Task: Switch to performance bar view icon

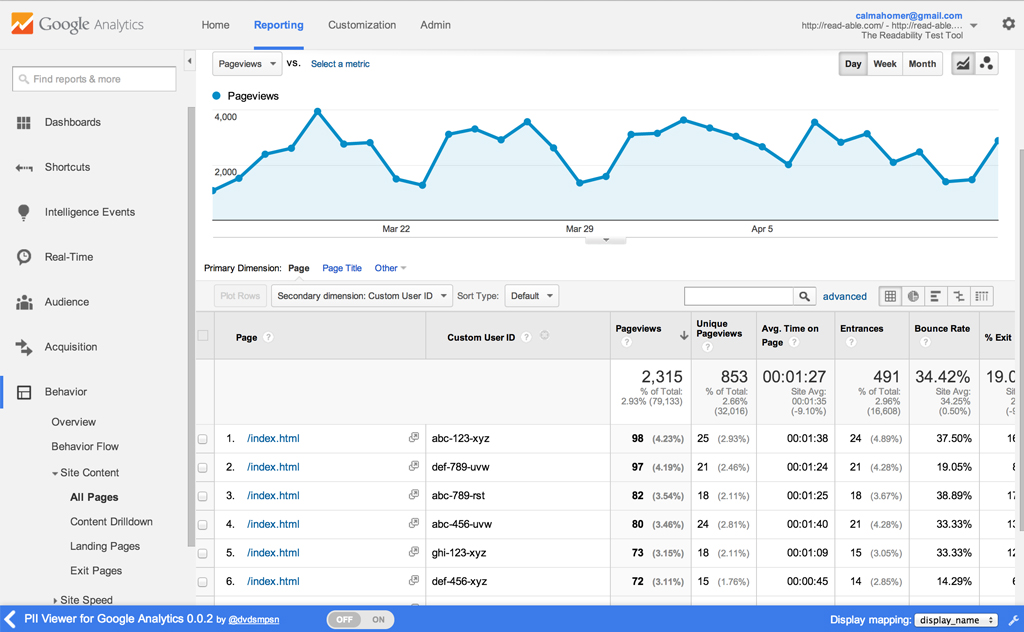Action: (935, 296)
